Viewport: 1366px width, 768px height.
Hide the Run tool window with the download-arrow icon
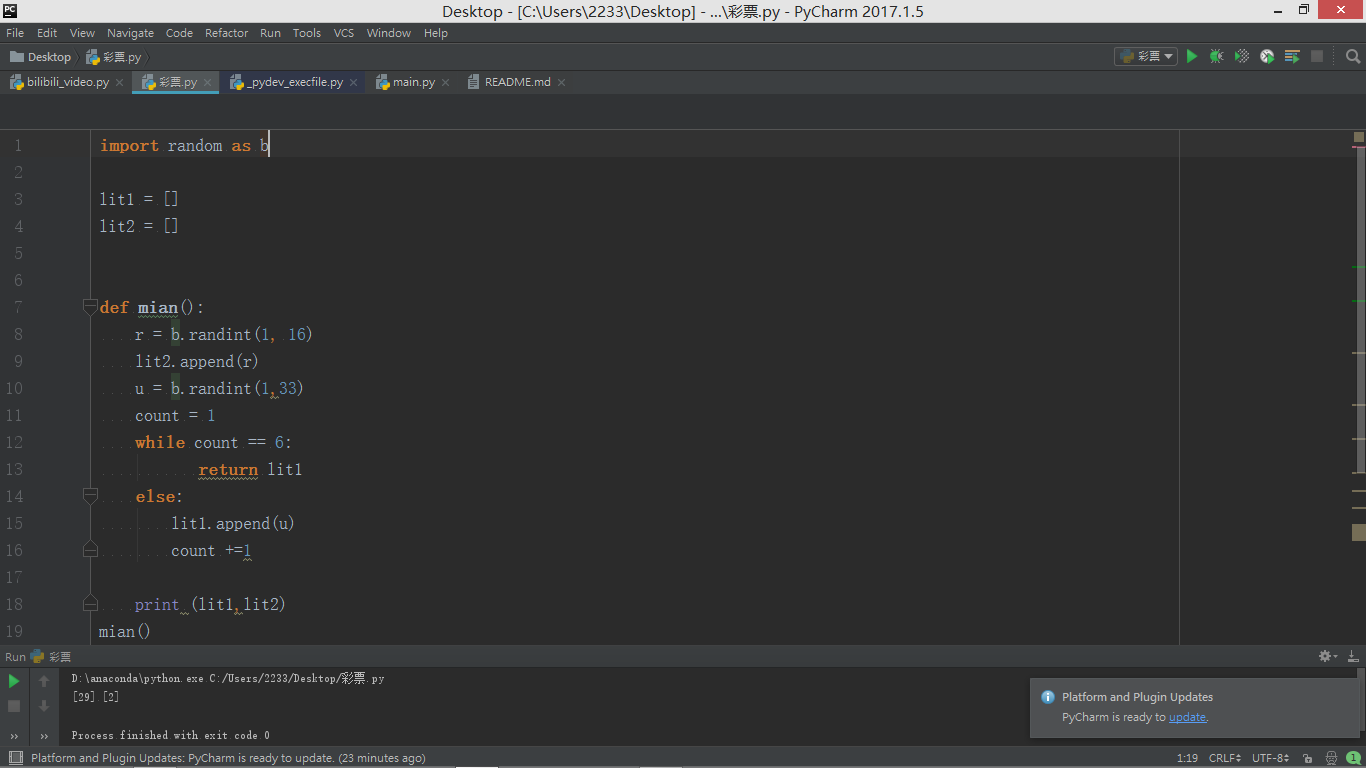point(1351,656)
